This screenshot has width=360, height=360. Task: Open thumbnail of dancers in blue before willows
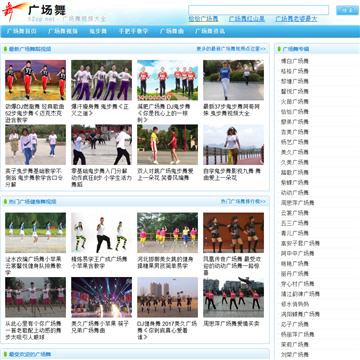[36, 233]
